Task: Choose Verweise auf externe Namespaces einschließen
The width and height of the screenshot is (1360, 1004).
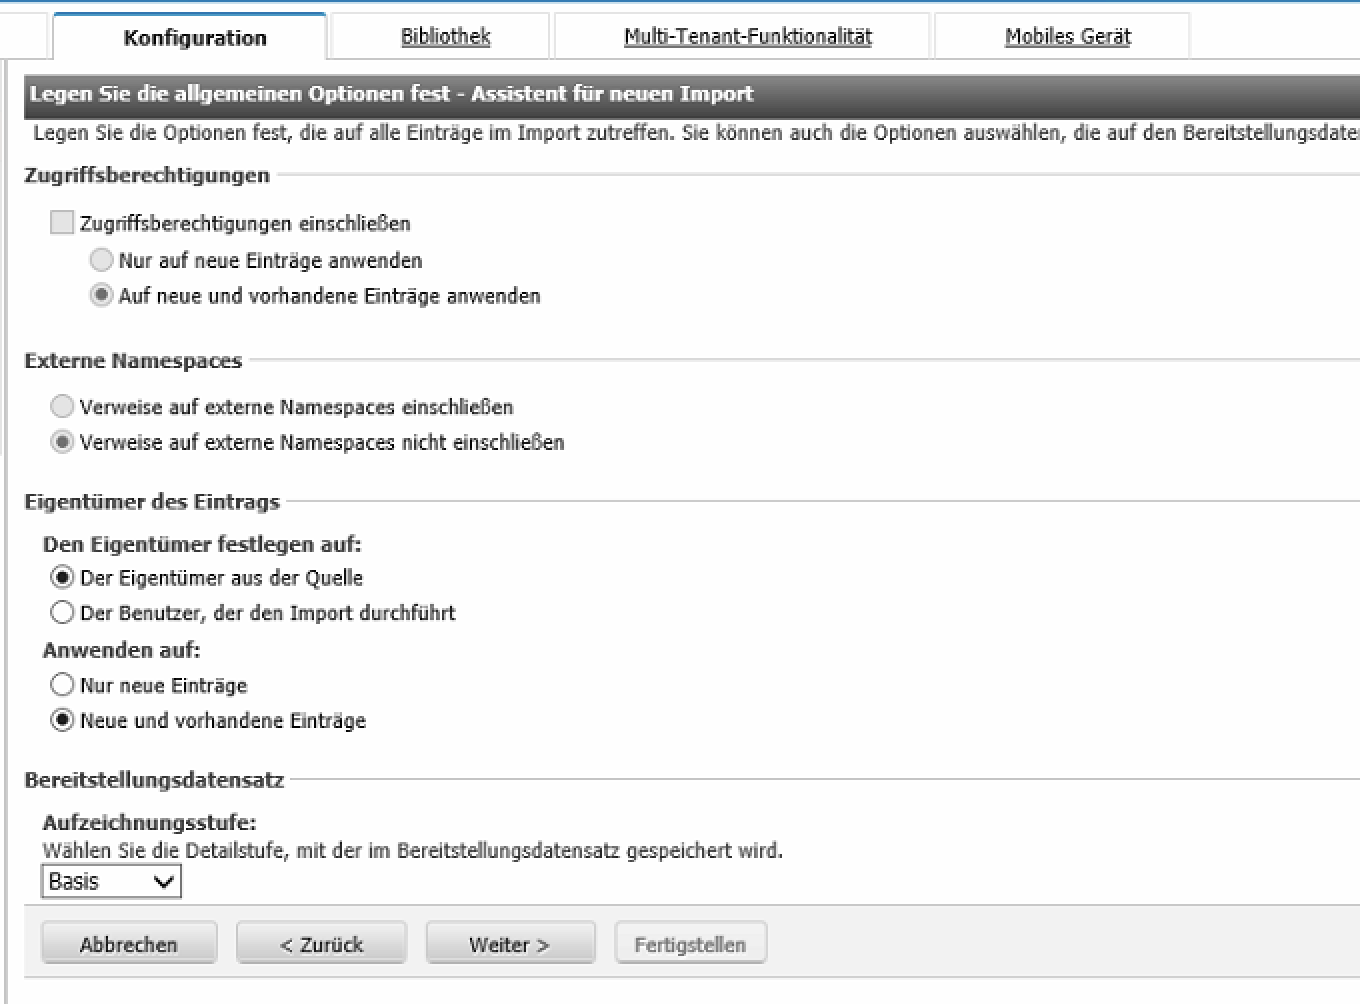Action: [62, 406]
